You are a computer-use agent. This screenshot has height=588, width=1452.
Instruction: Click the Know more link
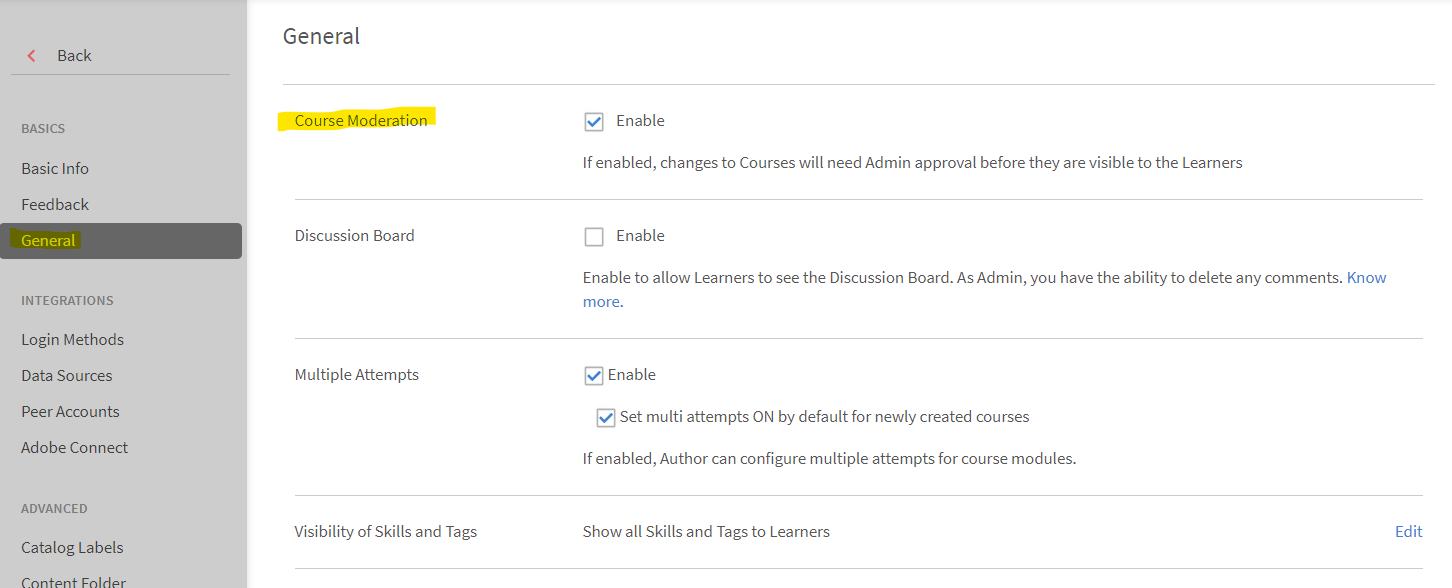coord(1366,278)
